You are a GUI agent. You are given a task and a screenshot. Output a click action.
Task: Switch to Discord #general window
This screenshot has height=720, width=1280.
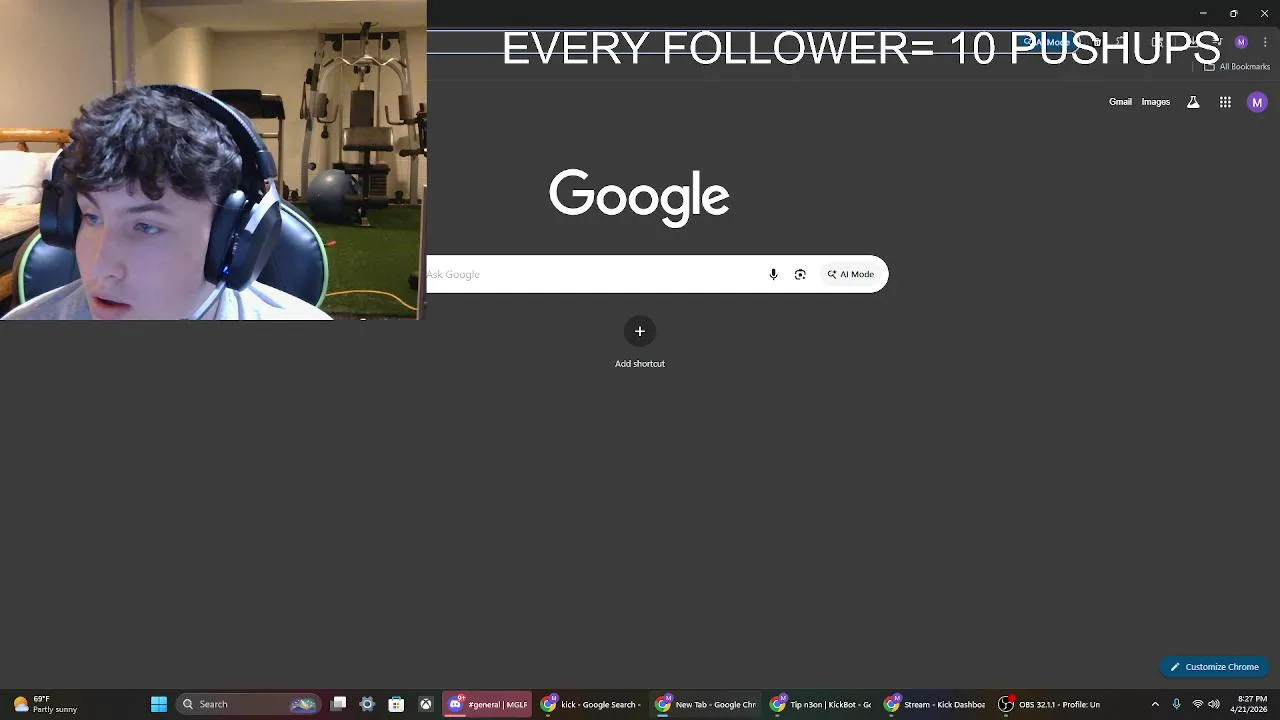tap(487, 704)
